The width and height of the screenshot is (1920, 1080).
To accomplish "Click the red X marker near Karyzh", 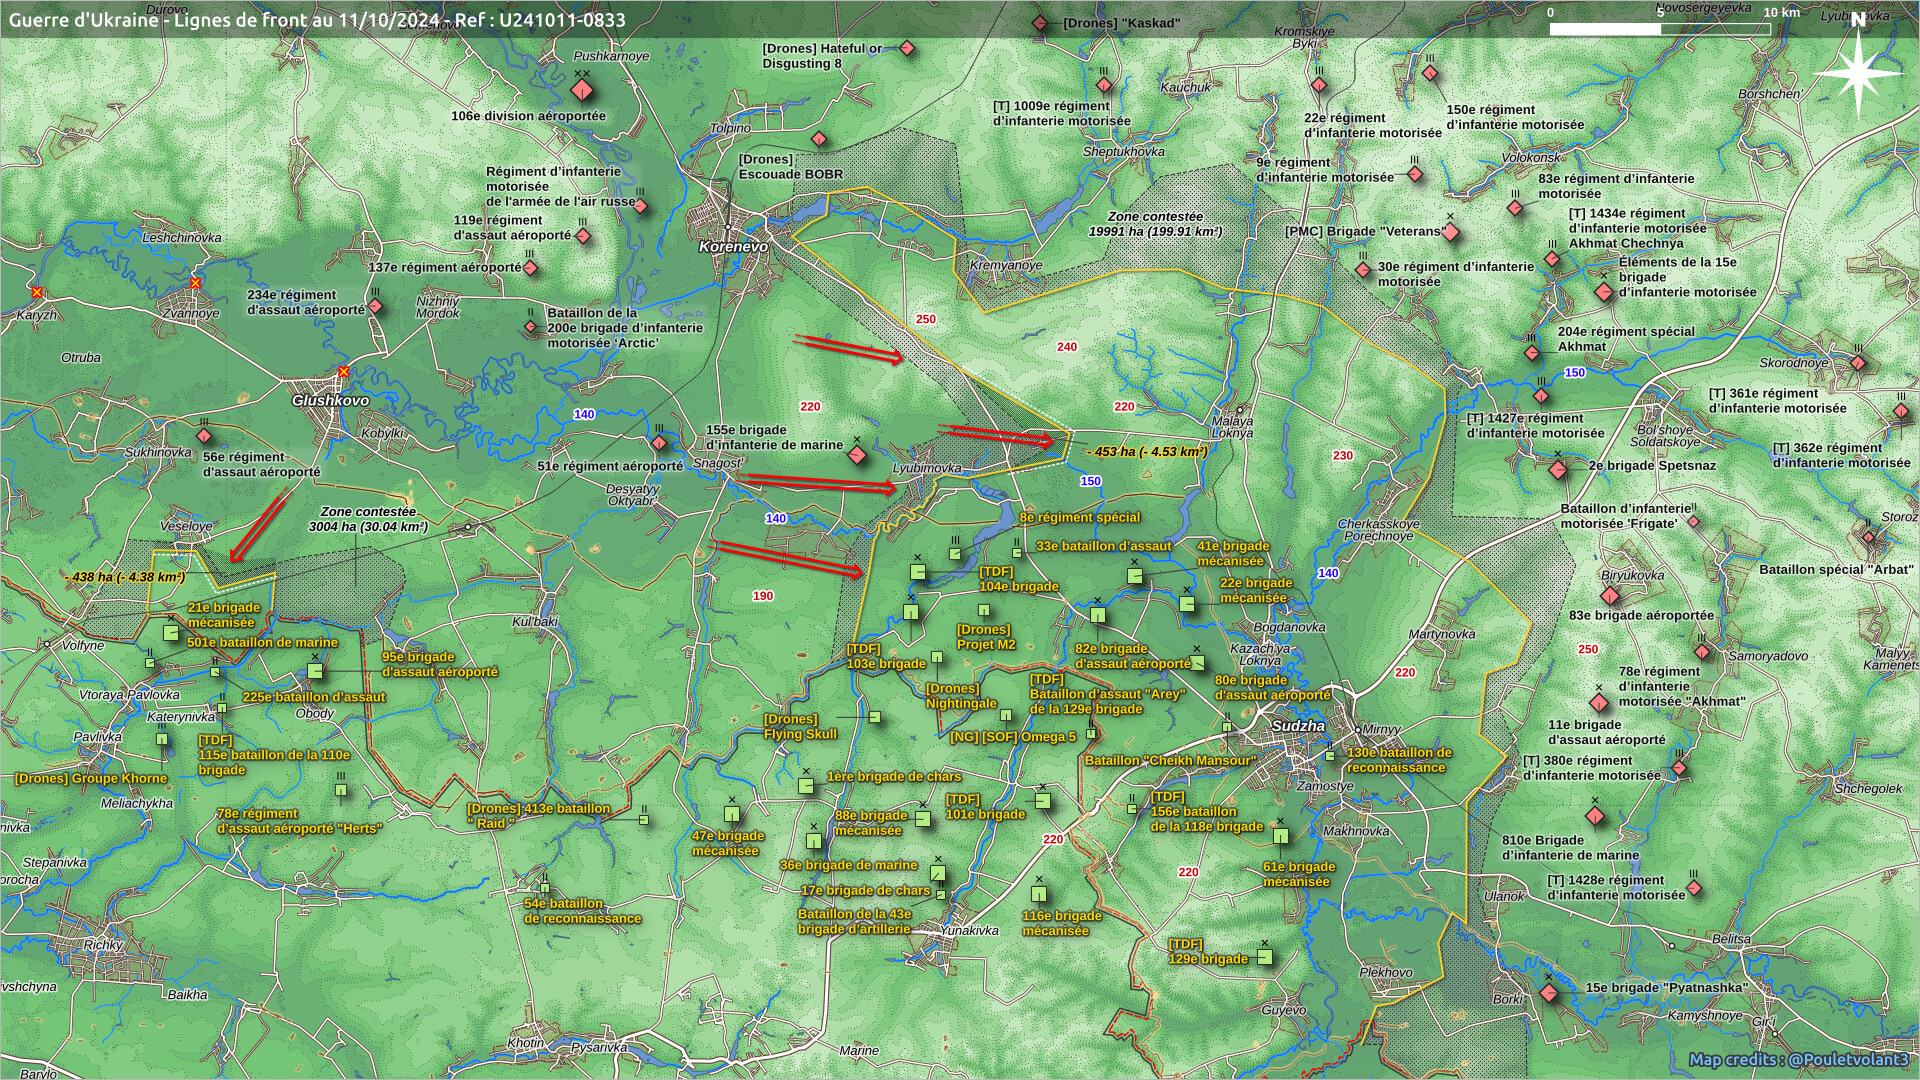I will (x=37, y=292).
